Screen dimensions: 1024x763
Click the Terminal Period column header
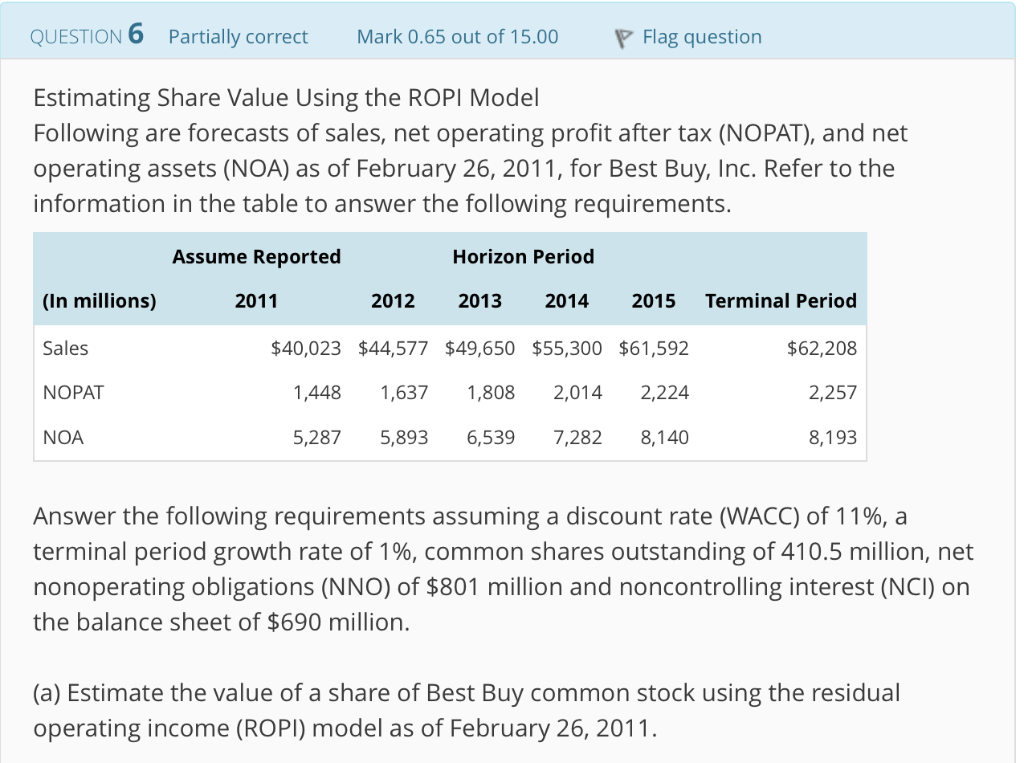coord(781,300)
